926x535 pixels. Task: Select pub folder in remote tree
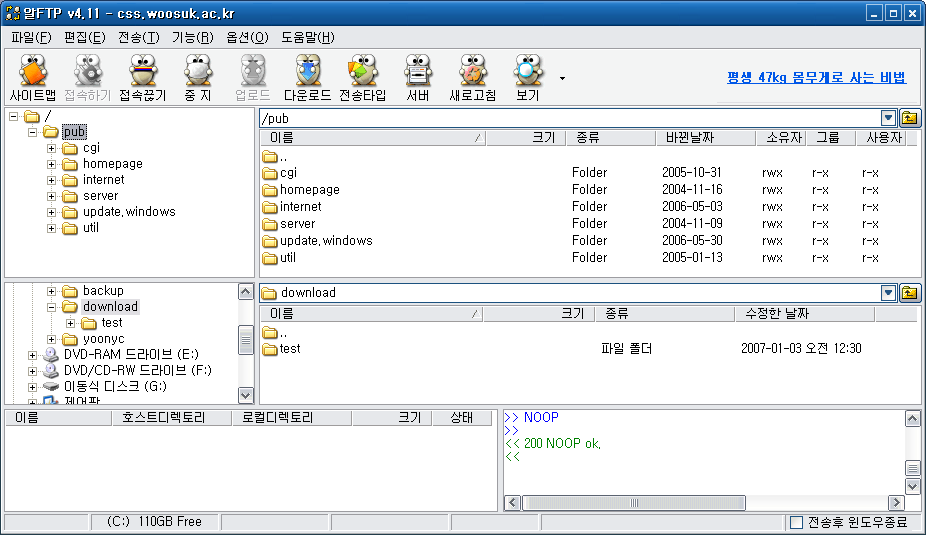pyautogui.click(x=74, y=132)
